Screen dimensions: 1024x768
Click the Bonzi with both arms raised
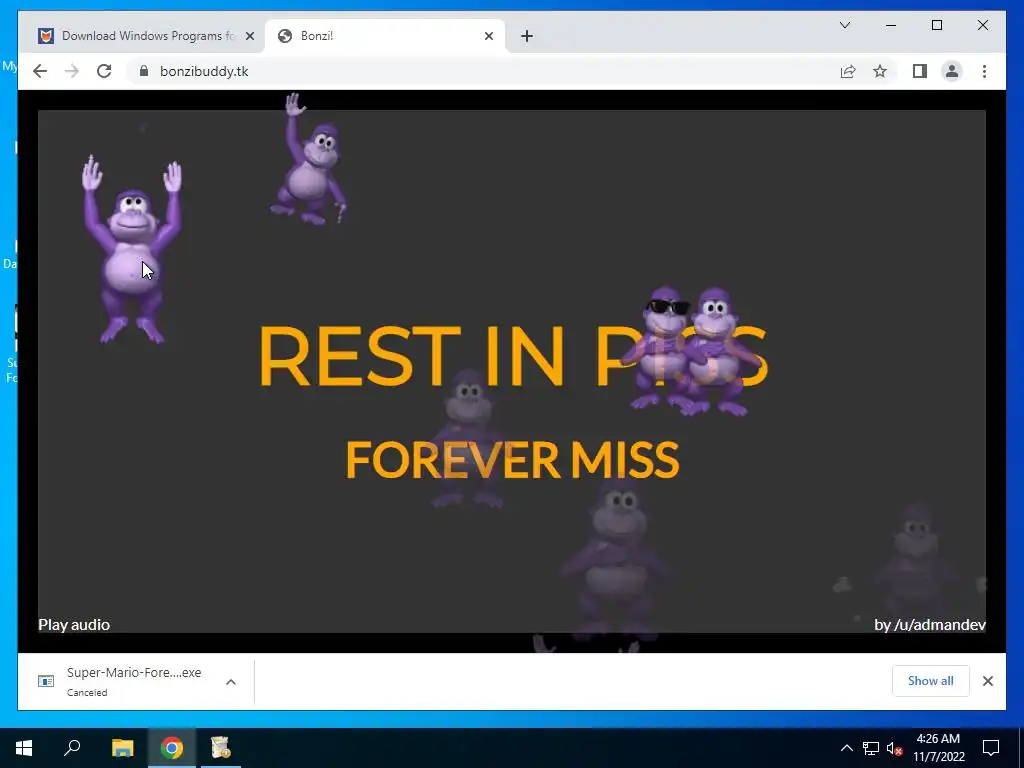pyautogui.click(x=133, y=251)
